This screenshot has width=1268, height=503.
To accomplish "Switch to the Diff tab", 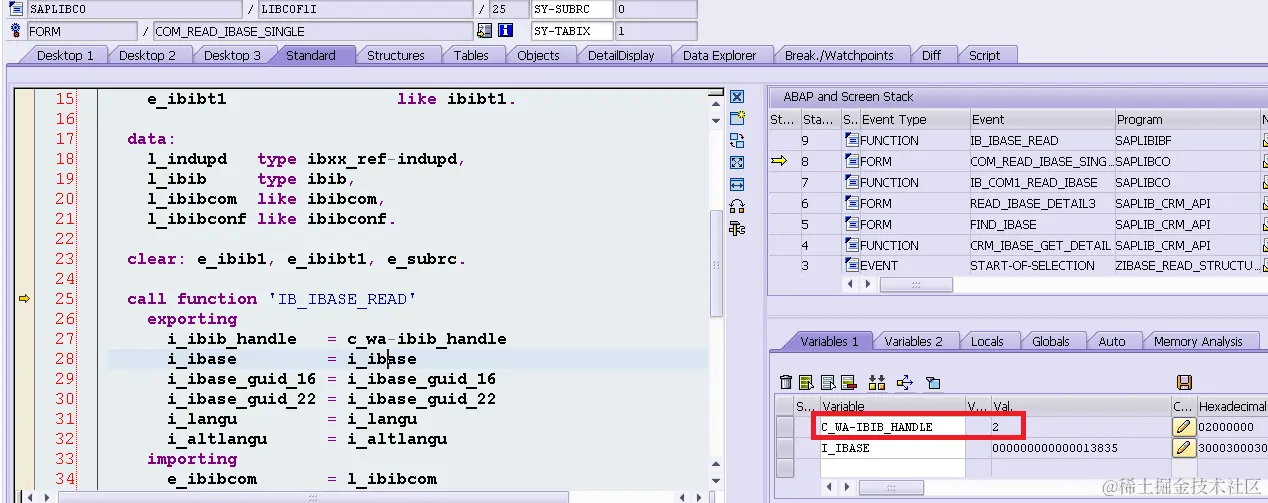I will 931,56.
